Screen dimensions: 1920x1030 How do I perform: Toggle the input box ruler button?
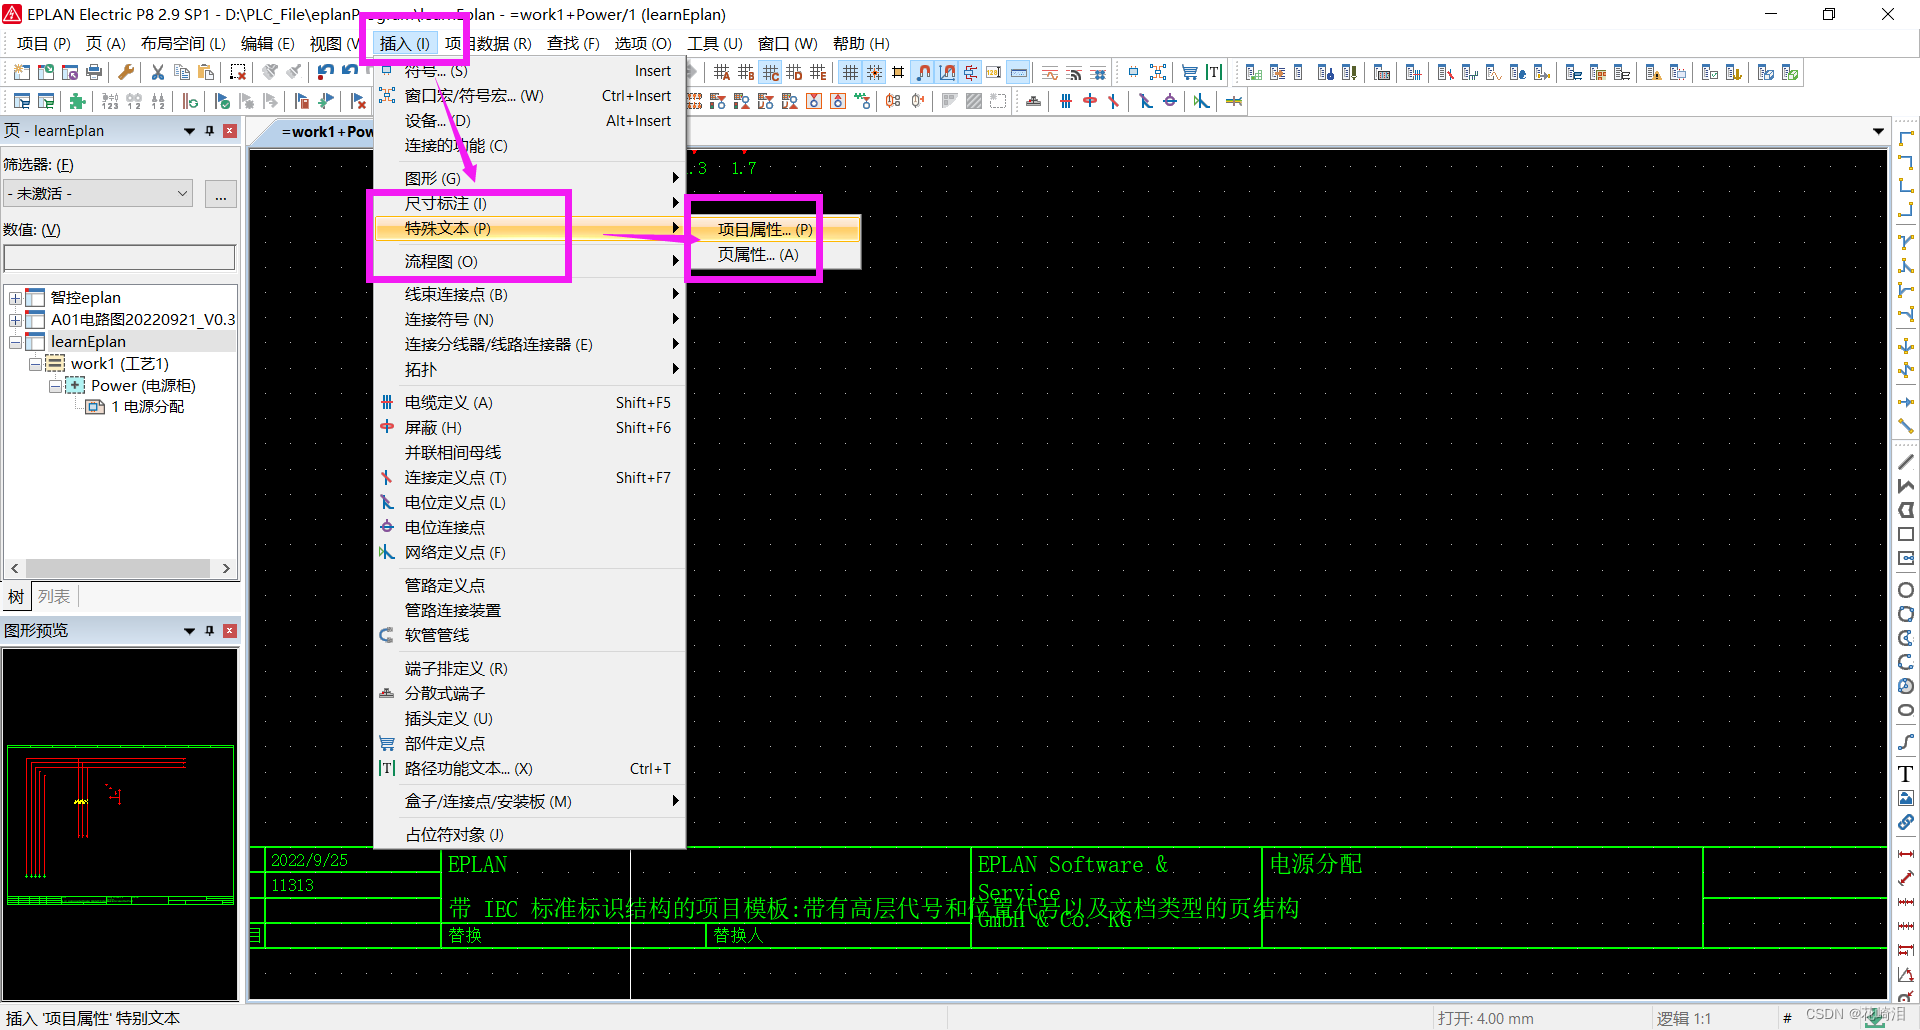tap(1018, 72)
